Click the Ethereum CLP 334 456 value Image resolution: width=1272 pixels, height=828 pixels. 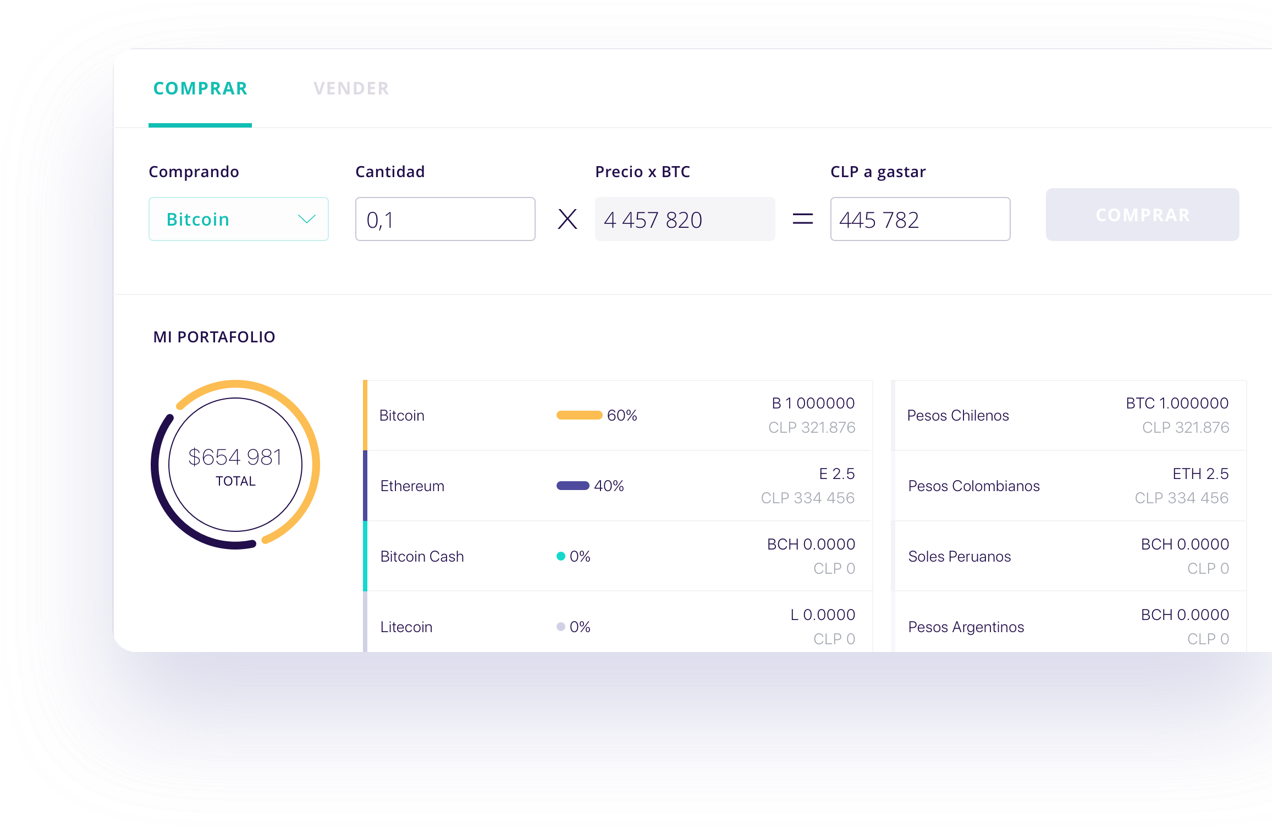[x=808, y=498]
